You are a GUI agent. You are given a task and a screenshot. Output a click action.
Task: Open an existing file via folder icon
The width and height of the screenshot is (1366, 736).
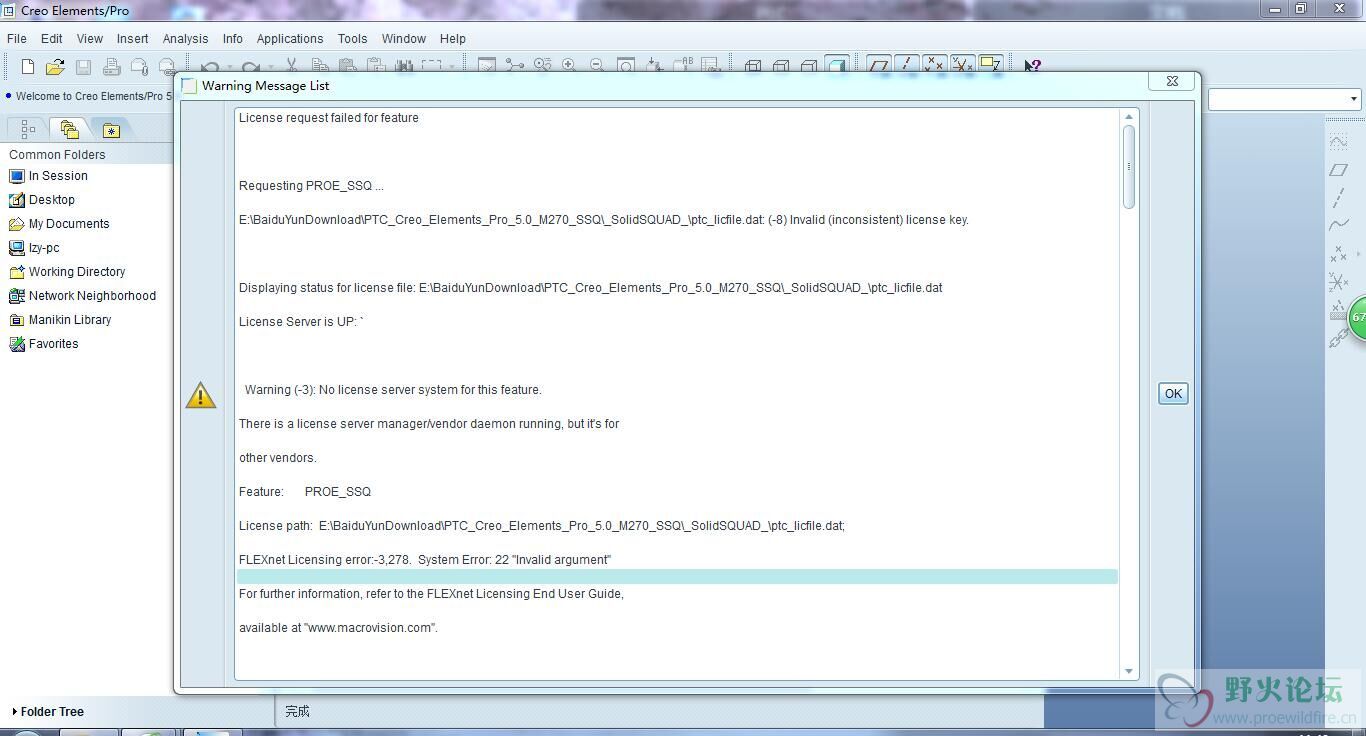[55, 66]
